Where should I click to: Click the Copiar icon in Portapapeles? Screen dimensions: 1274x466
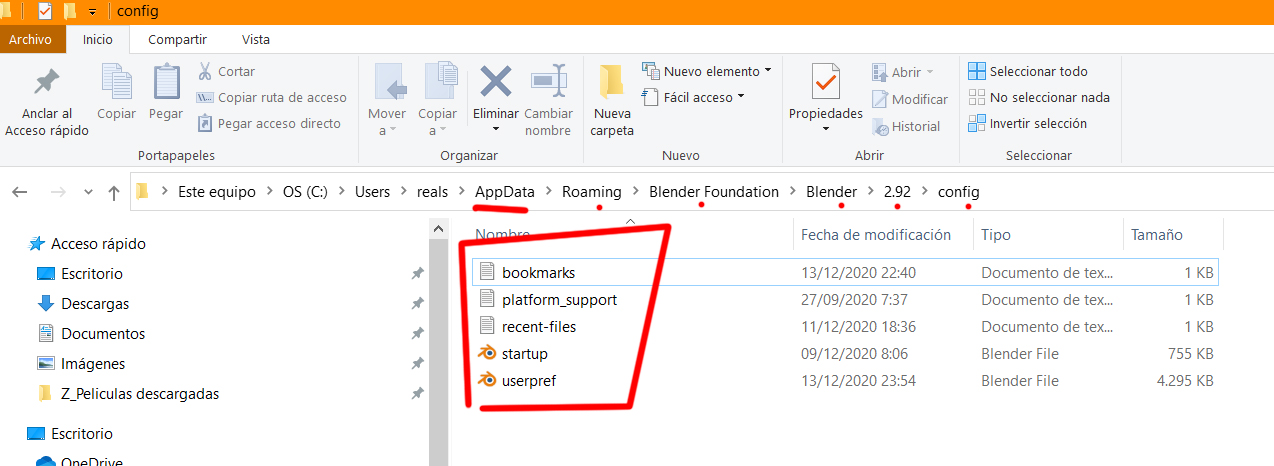click(x=117, y=84)
